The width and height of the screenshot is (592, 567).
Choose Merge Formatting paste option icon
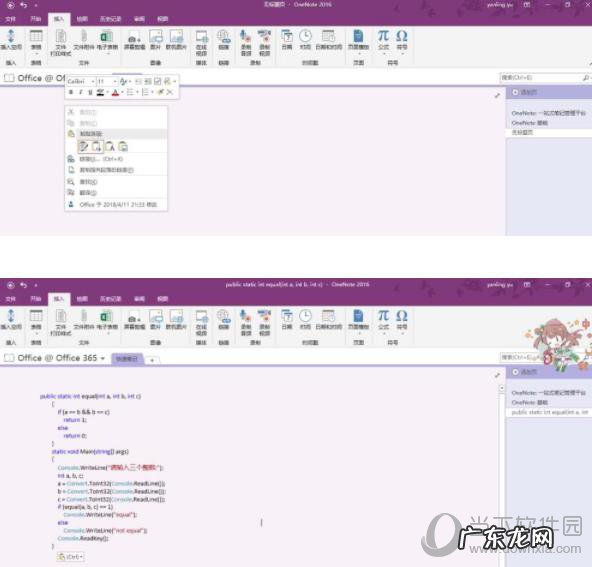click(x=97, y=146)
